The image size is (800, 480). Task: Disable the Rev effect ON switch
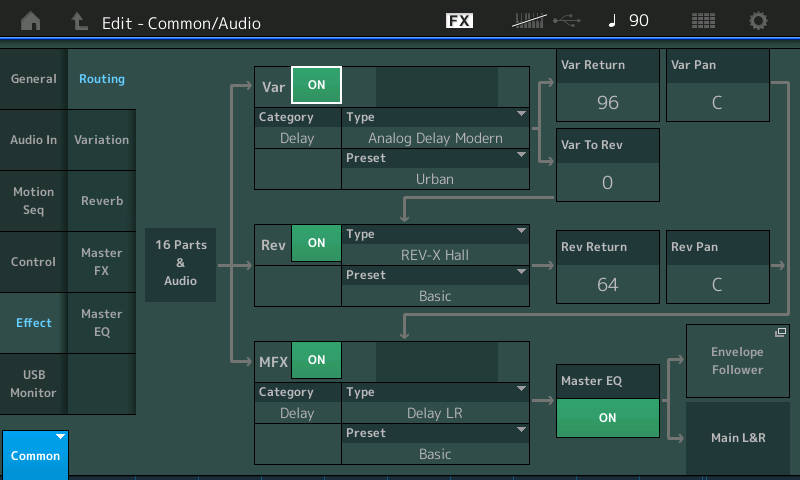[x=316, y=243]
